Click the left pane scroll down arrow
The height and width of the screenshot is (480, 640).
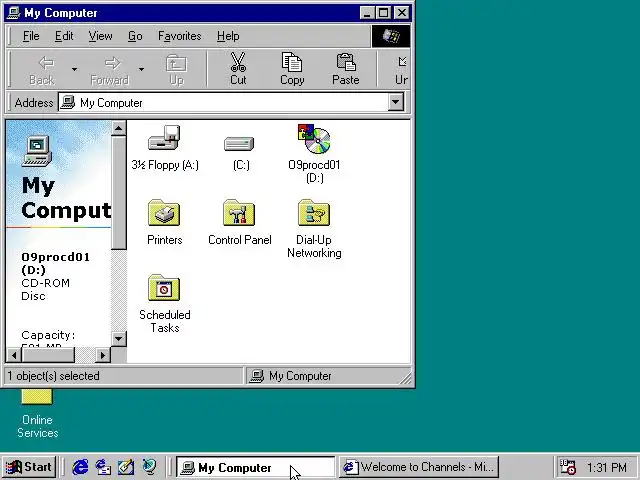click(x=118, y=338)
